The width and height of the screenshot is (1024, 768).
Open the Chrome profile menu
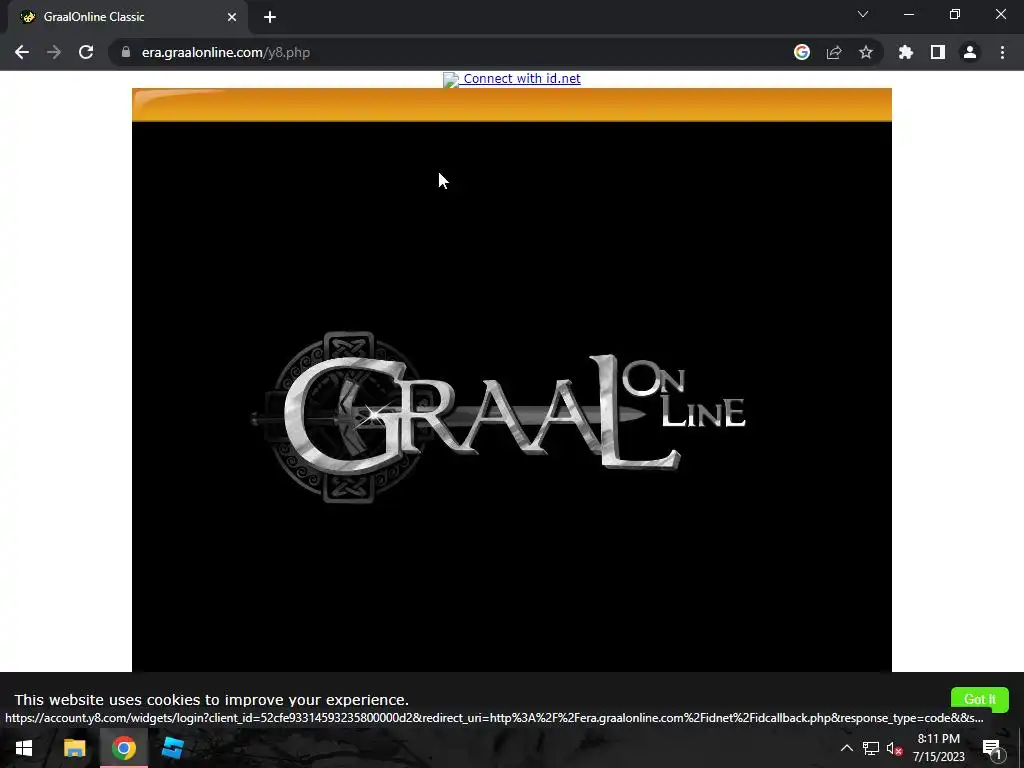pos(970,52)
